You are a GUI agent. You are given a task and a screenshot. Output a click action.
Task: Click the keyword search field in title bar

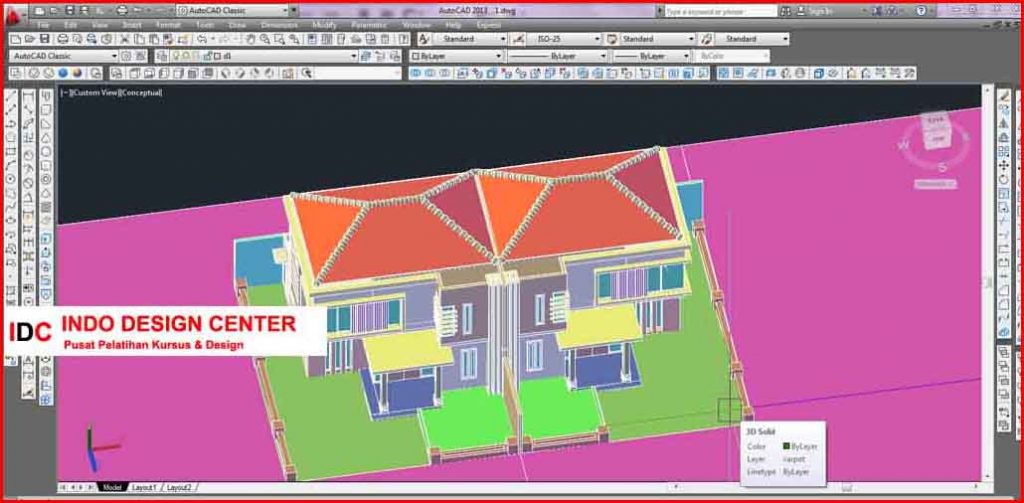[721, 11]
